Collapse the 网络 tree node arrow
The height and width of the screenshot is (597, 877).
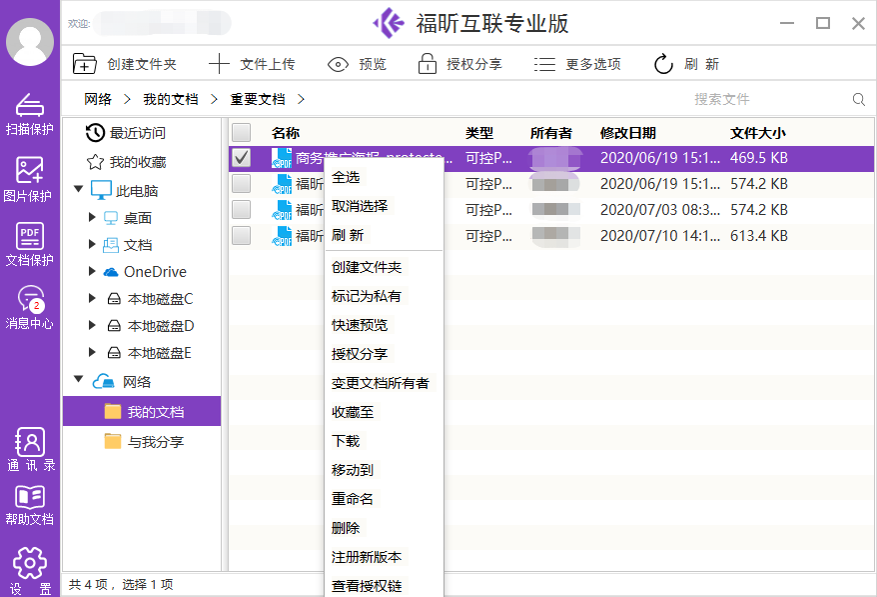pyautogui.click(x=79, y=380)
